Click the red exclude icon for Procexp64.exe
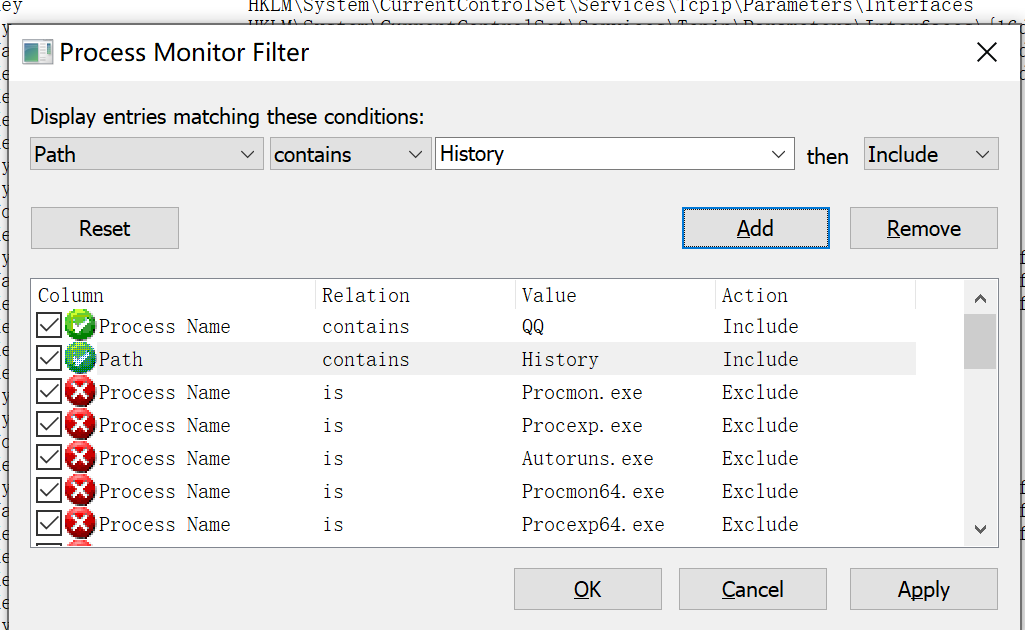 (80, 523)
